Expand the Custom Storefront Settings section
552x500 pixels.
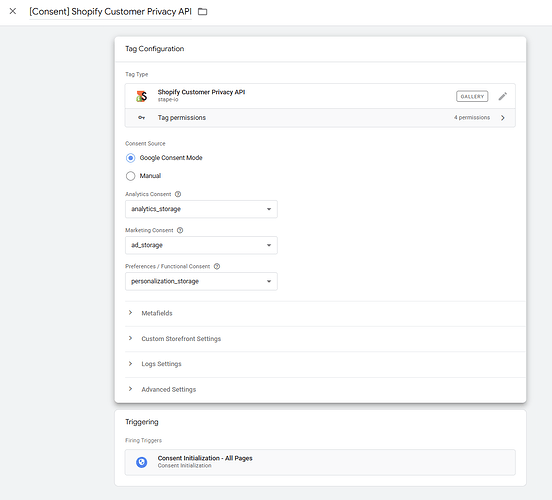pos(325,338)
